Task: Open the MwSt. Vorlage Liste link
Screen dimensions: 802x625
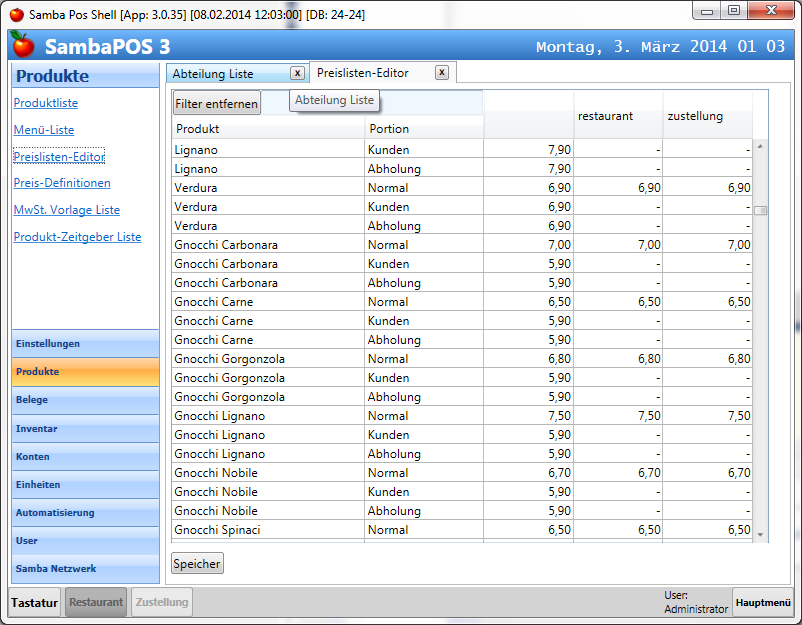Action: [x=67, y=210]
